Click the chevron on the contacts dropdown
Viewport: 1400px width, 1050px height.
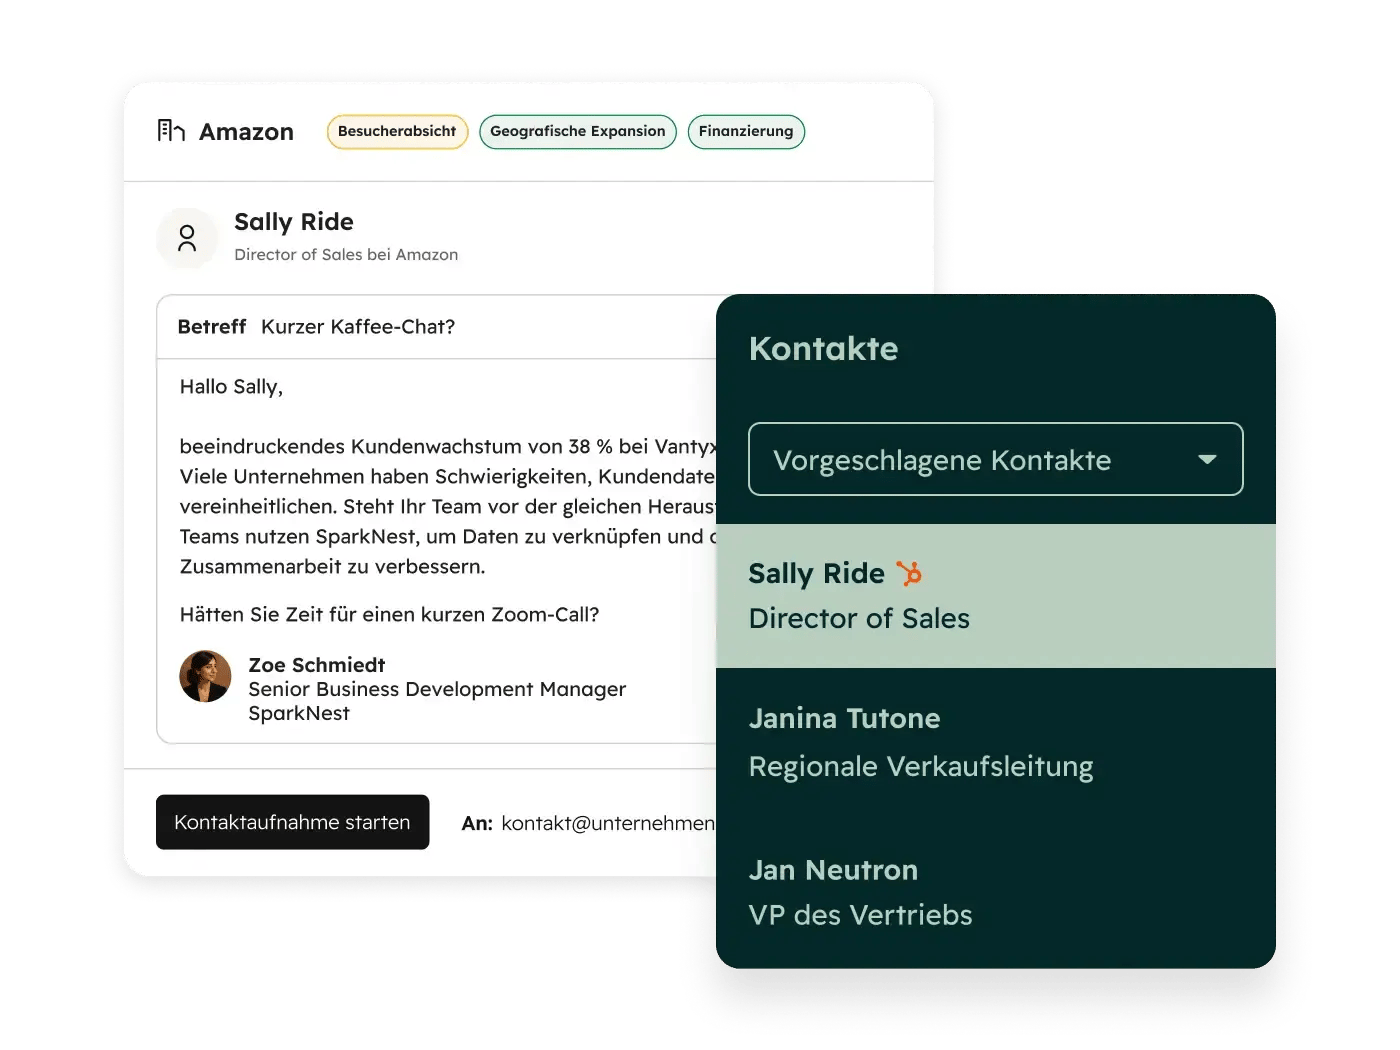pyautogui.click(x=1208, y=459)
